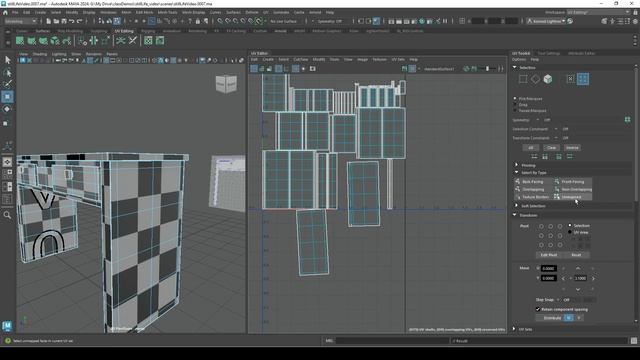Click the Inverse selection button
Image resolution: width=640 pixels, height=360 pixels.
pos(572,148)
